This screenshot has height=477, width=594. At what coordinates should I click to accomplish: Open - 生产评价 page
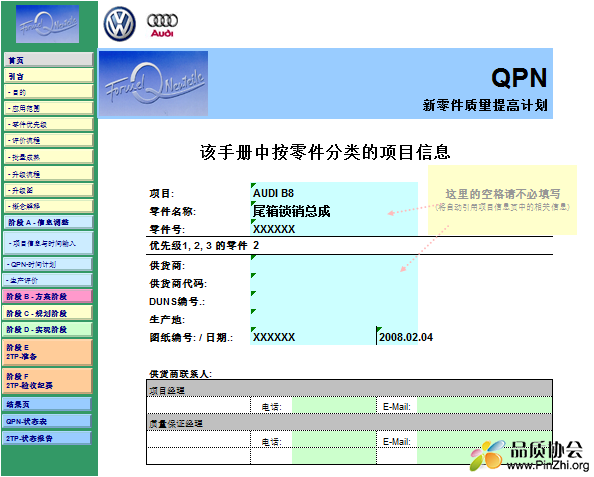click(x=47, y=280)
